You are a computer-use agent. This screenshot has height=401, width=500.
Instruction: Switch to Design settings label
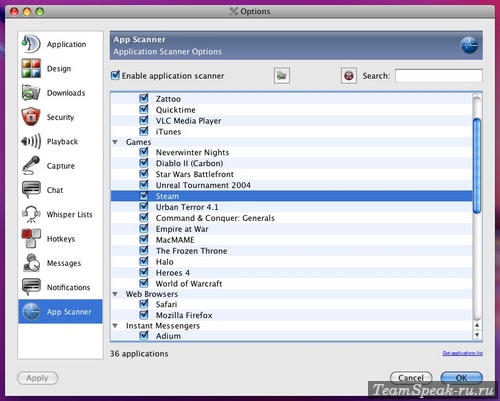point(59,69)
